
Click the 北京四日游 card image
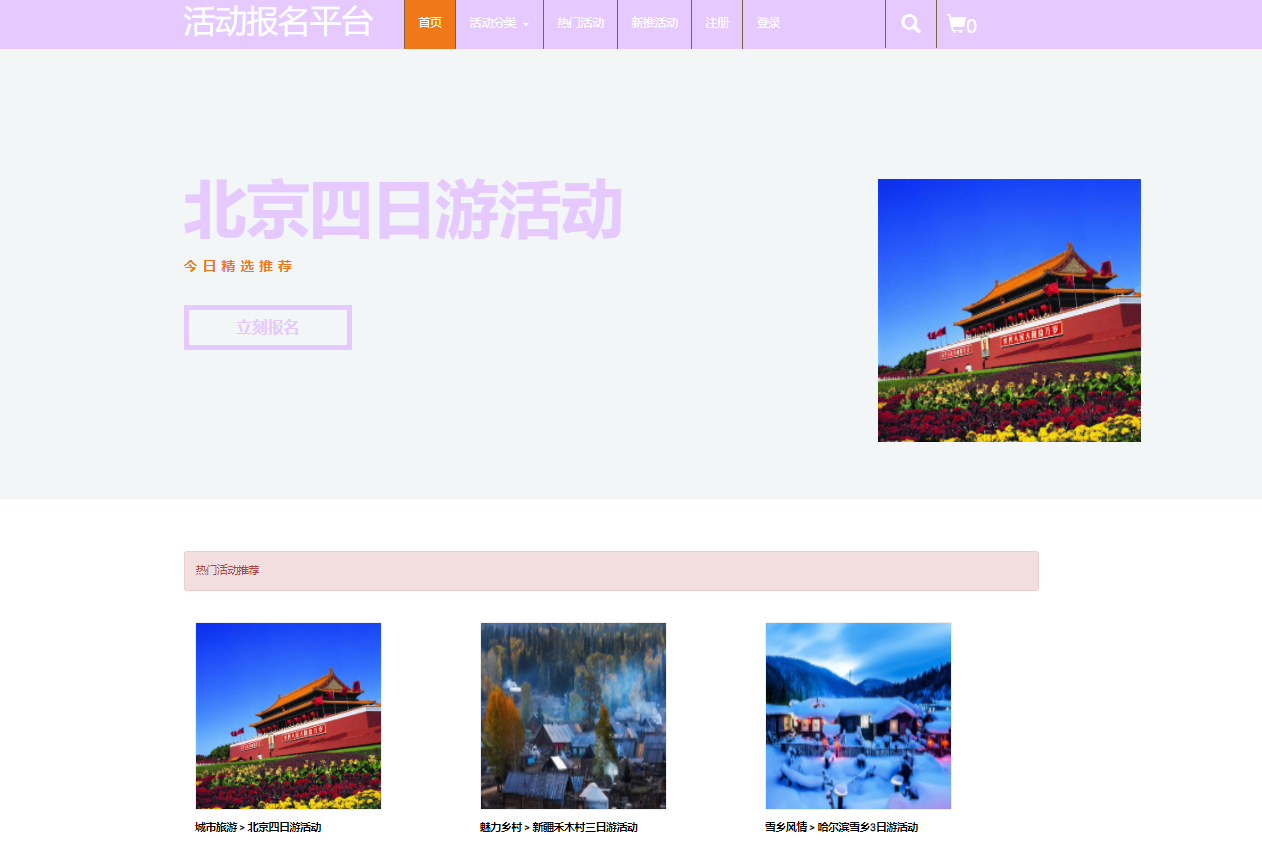288,715
